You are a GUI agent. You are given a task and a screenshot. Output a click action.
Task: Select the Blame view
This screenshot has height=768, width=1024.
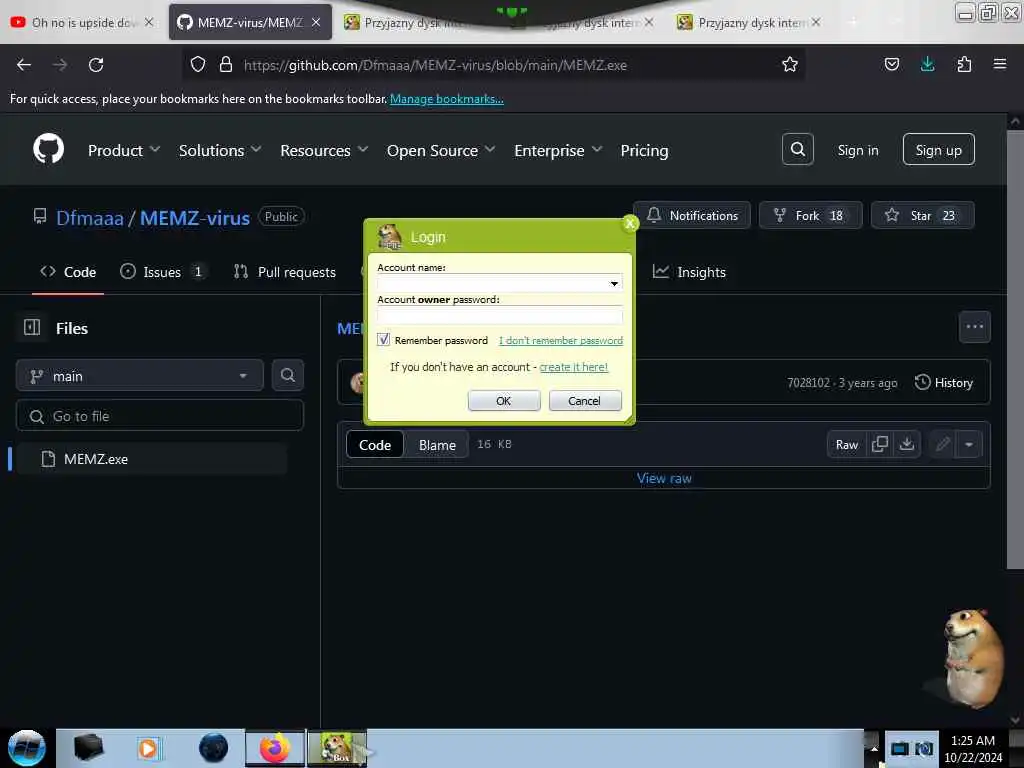[437, 445]
